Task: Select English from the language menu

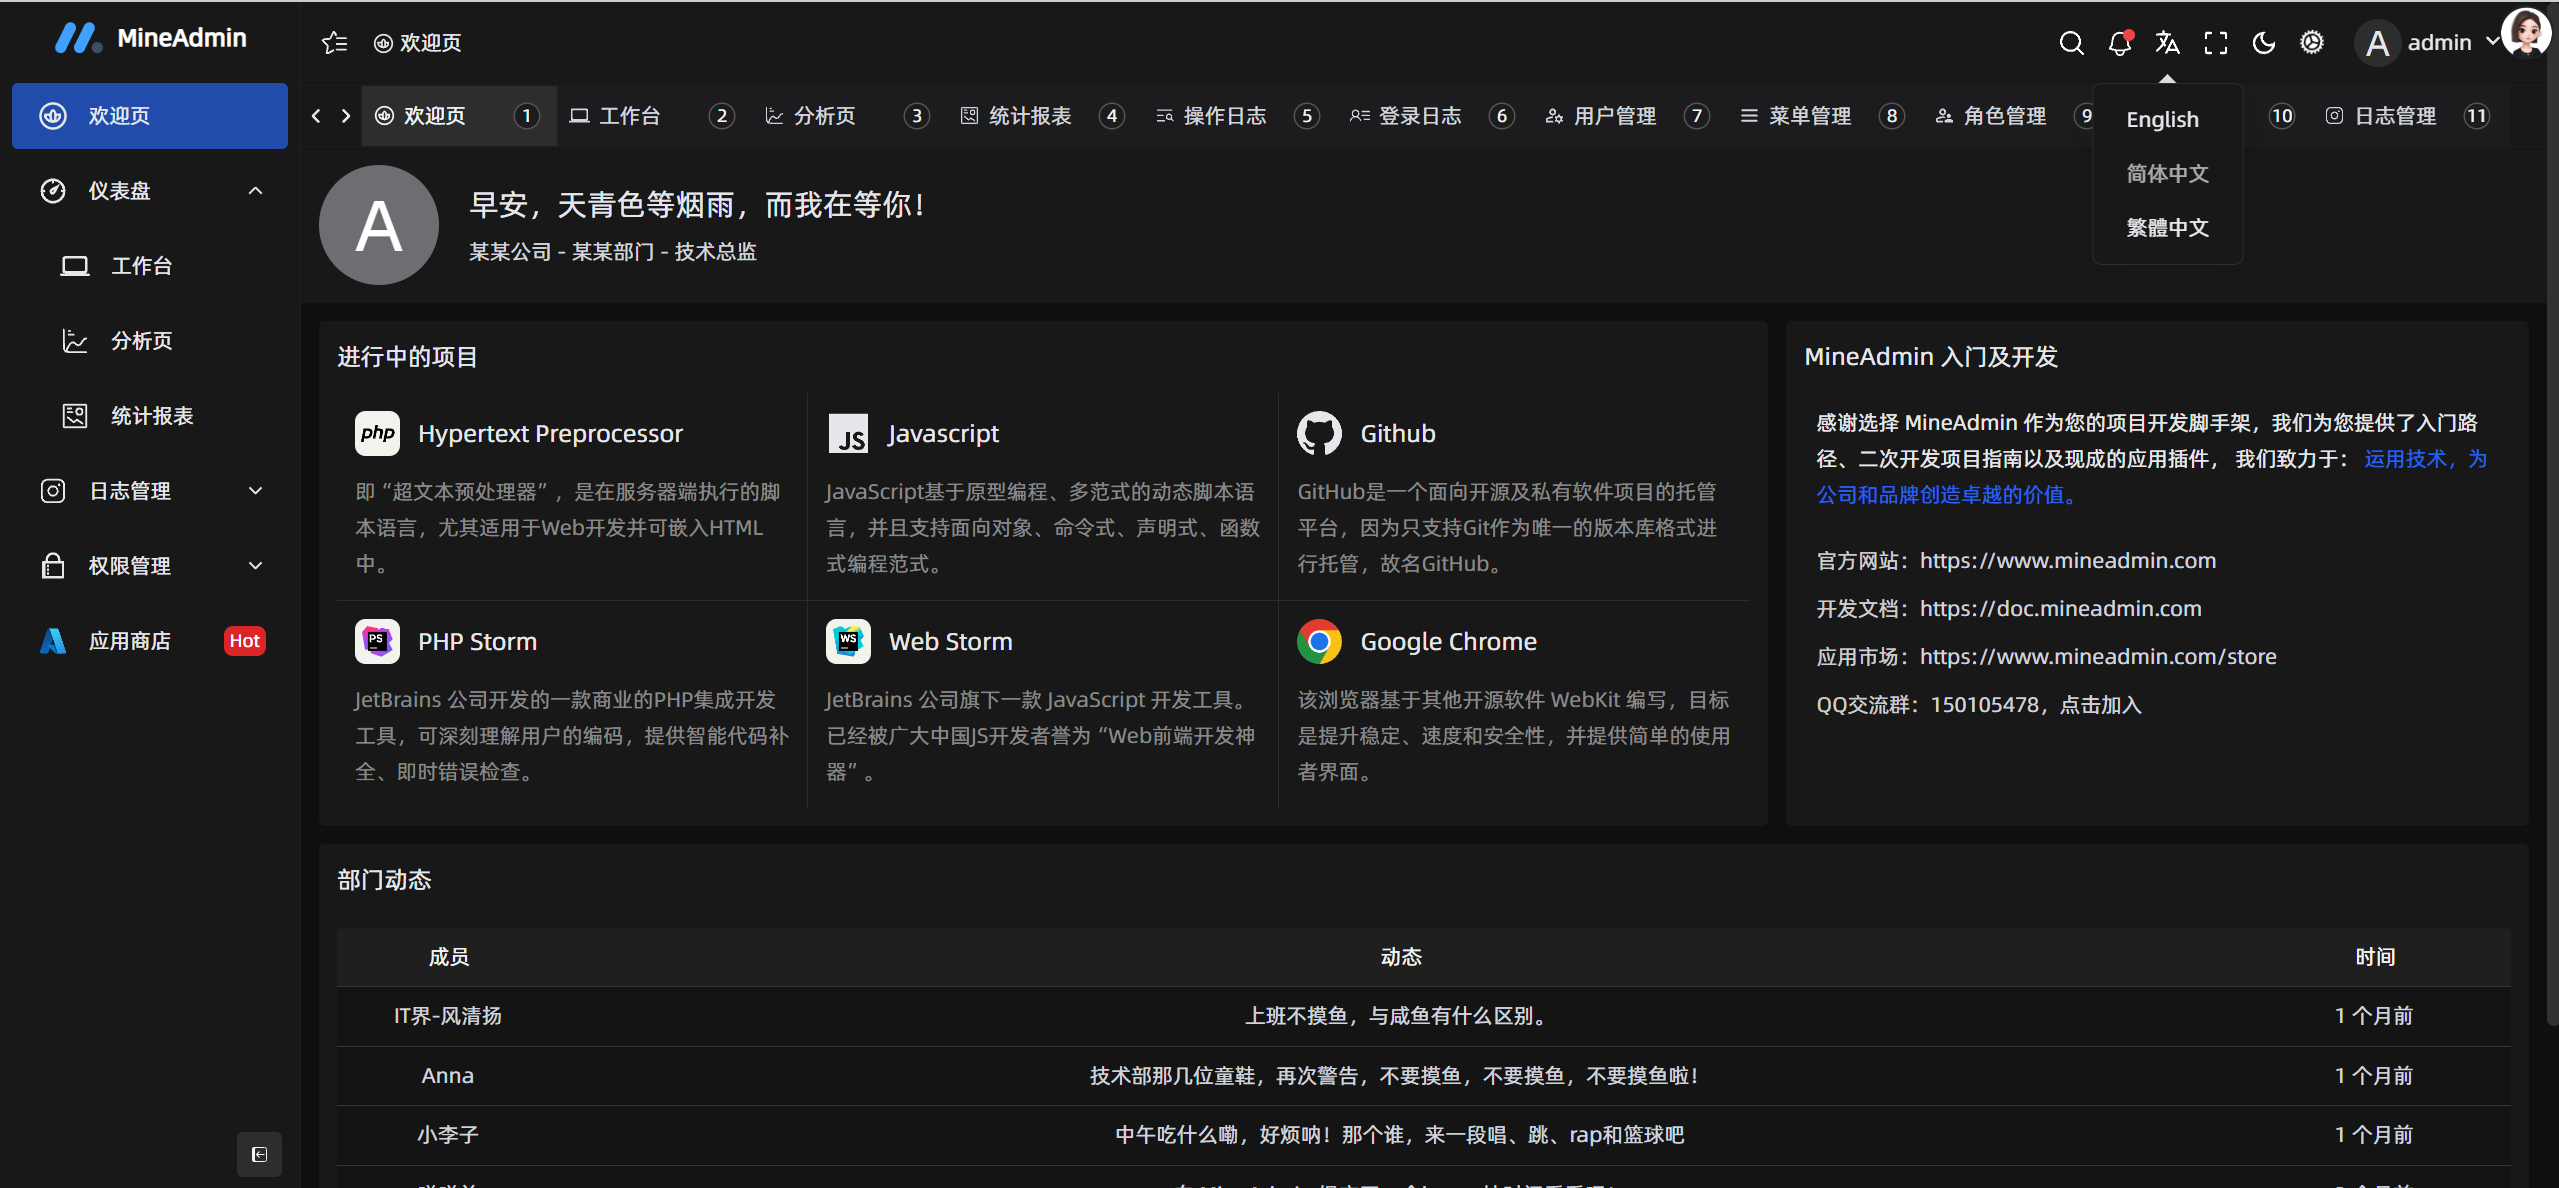Action: click(x=2162, y=118)
